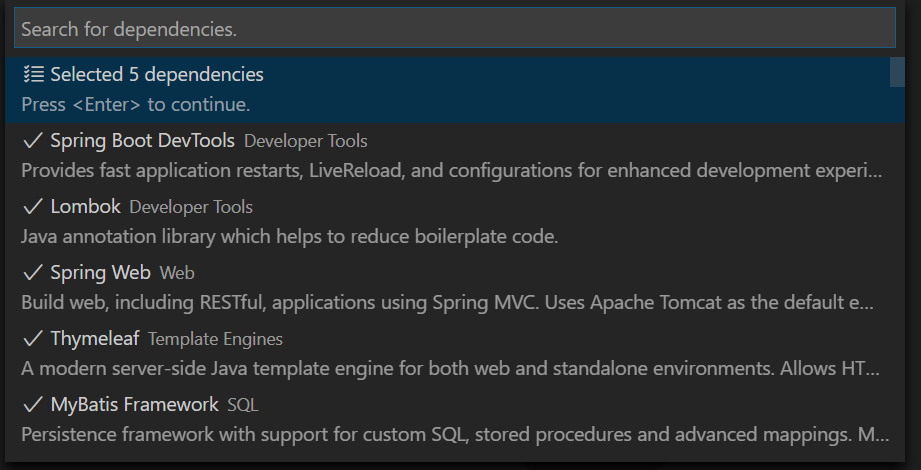Click the Persistence framework description text

pyautogui.click(x=450, y=435)
